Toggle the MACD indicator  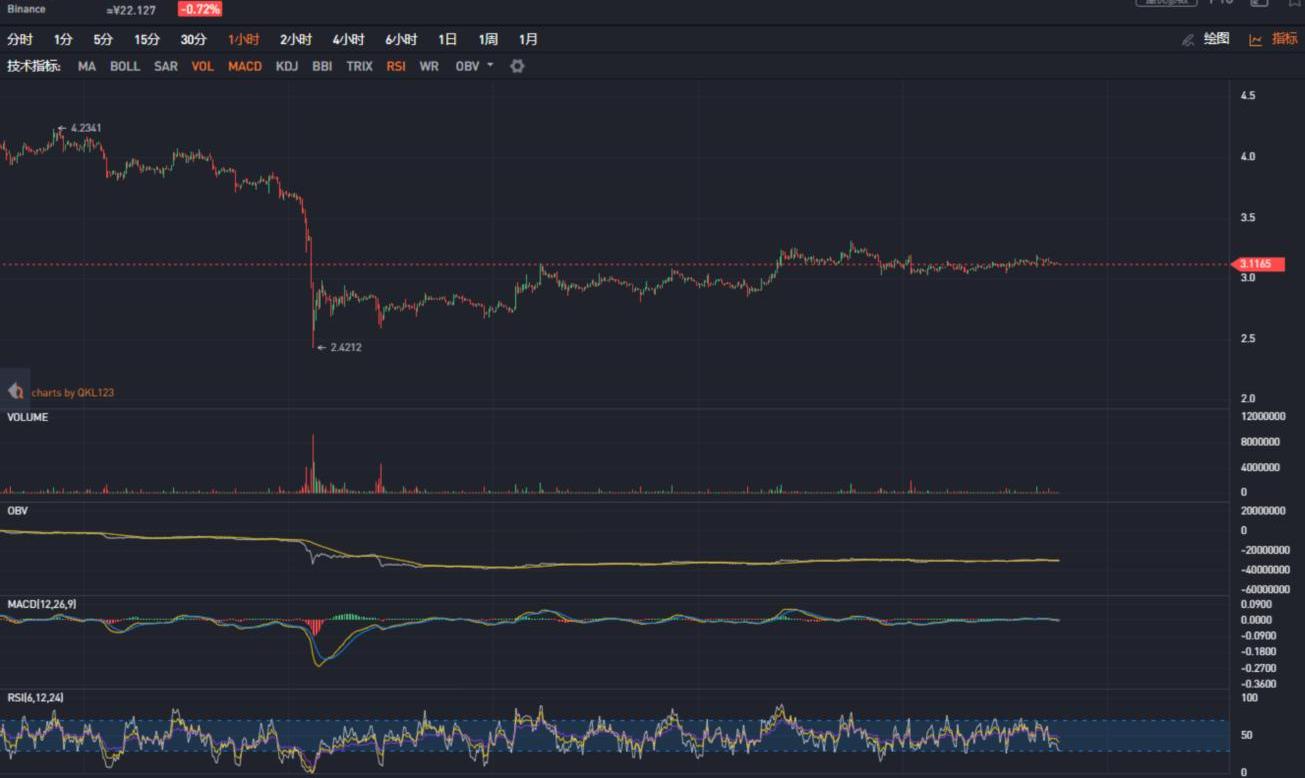point(244,66)
